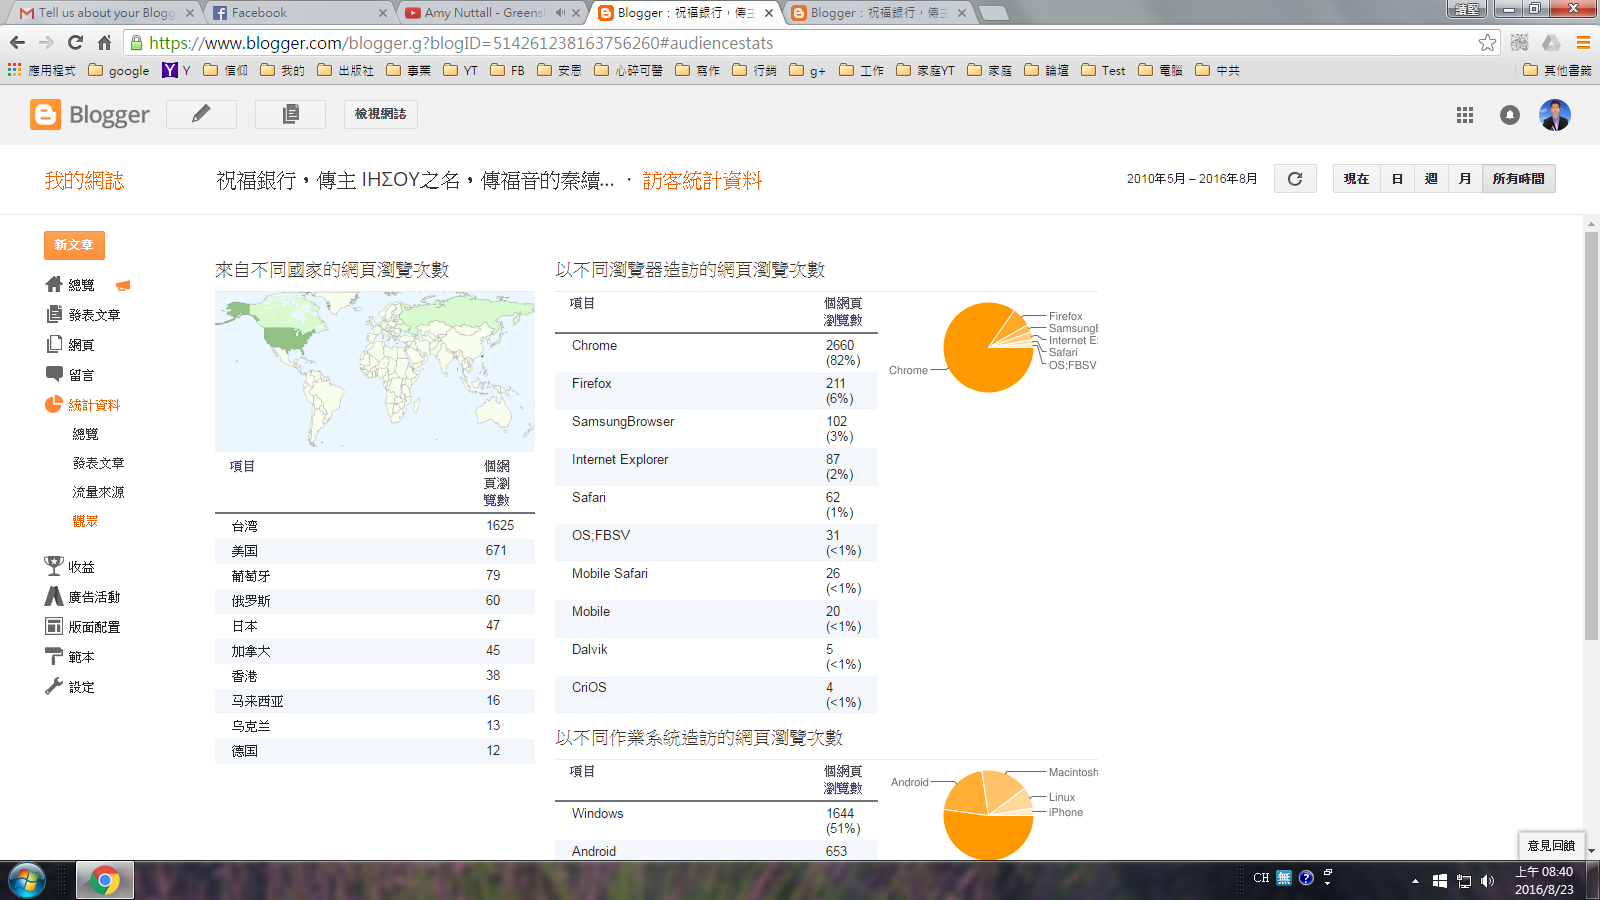Click the 廣告活動 campaigns icon
This screenshot has width=1600, height=900.
click(54, 596)
